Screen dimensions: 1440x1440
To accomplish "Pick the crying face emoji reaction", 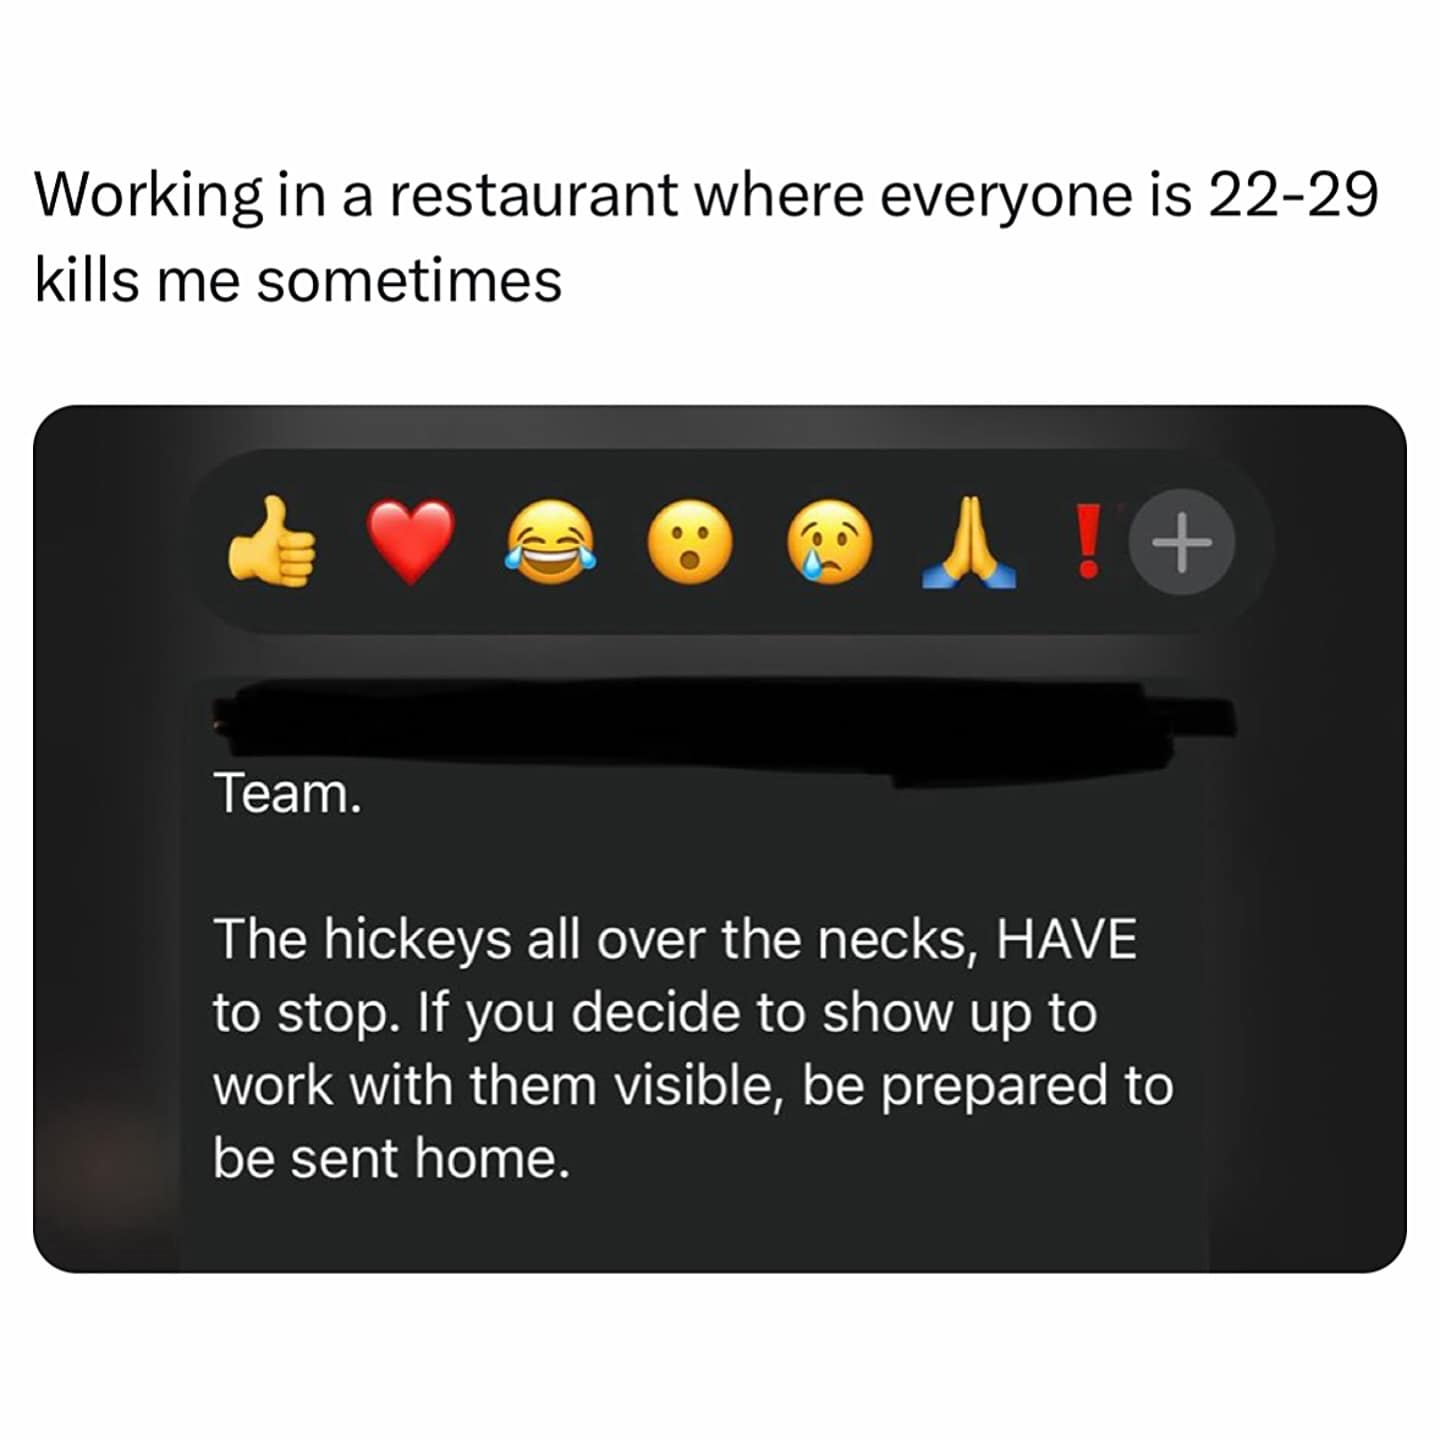I will pyautogui.click(x=829, y=542).
